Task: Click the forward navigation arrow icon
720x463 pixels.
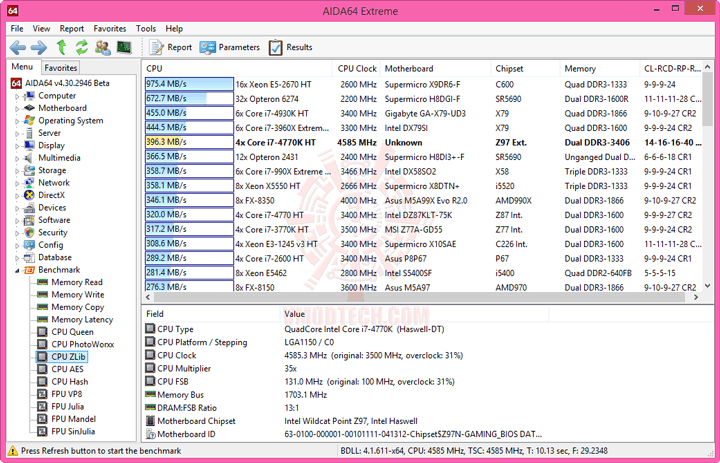Action: click(39, 47)
